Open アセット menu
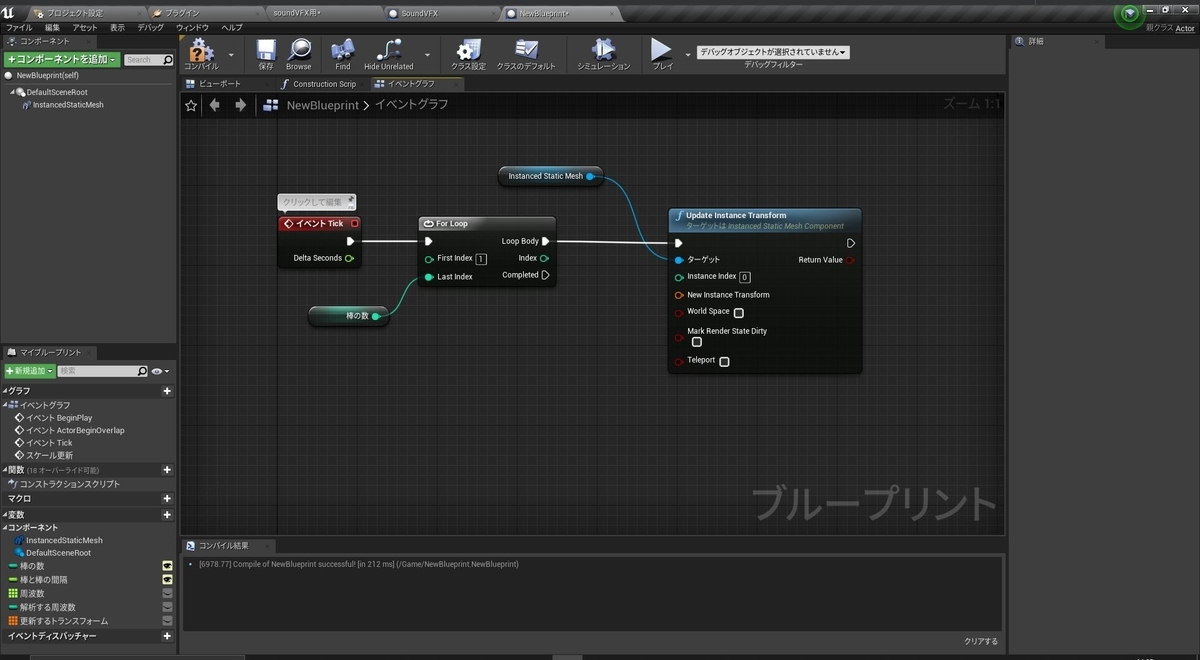 coord(85,27)
